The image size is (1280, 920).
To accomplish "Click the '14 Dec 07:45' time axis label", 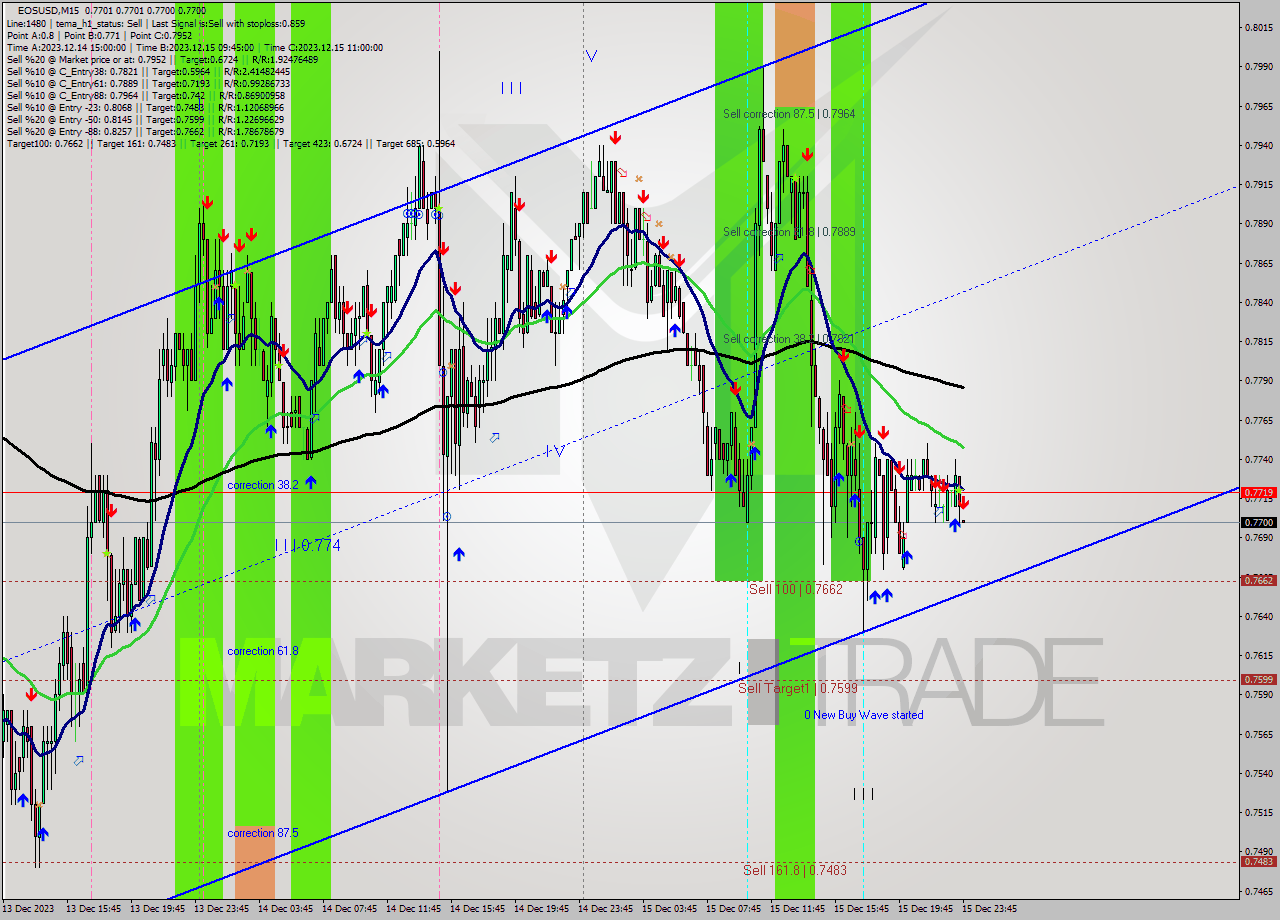I will [349, 909].
